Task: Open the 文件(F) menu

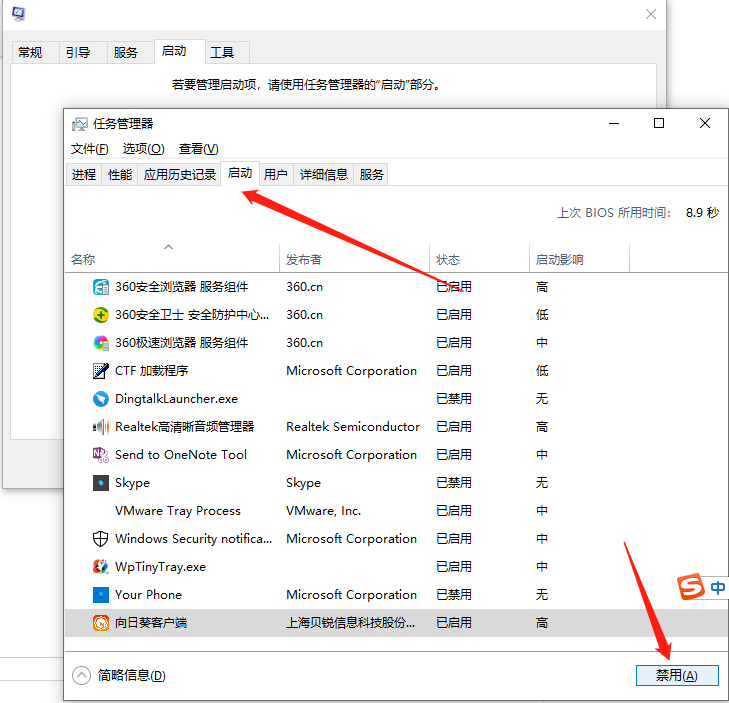Action: click(89, 149)
